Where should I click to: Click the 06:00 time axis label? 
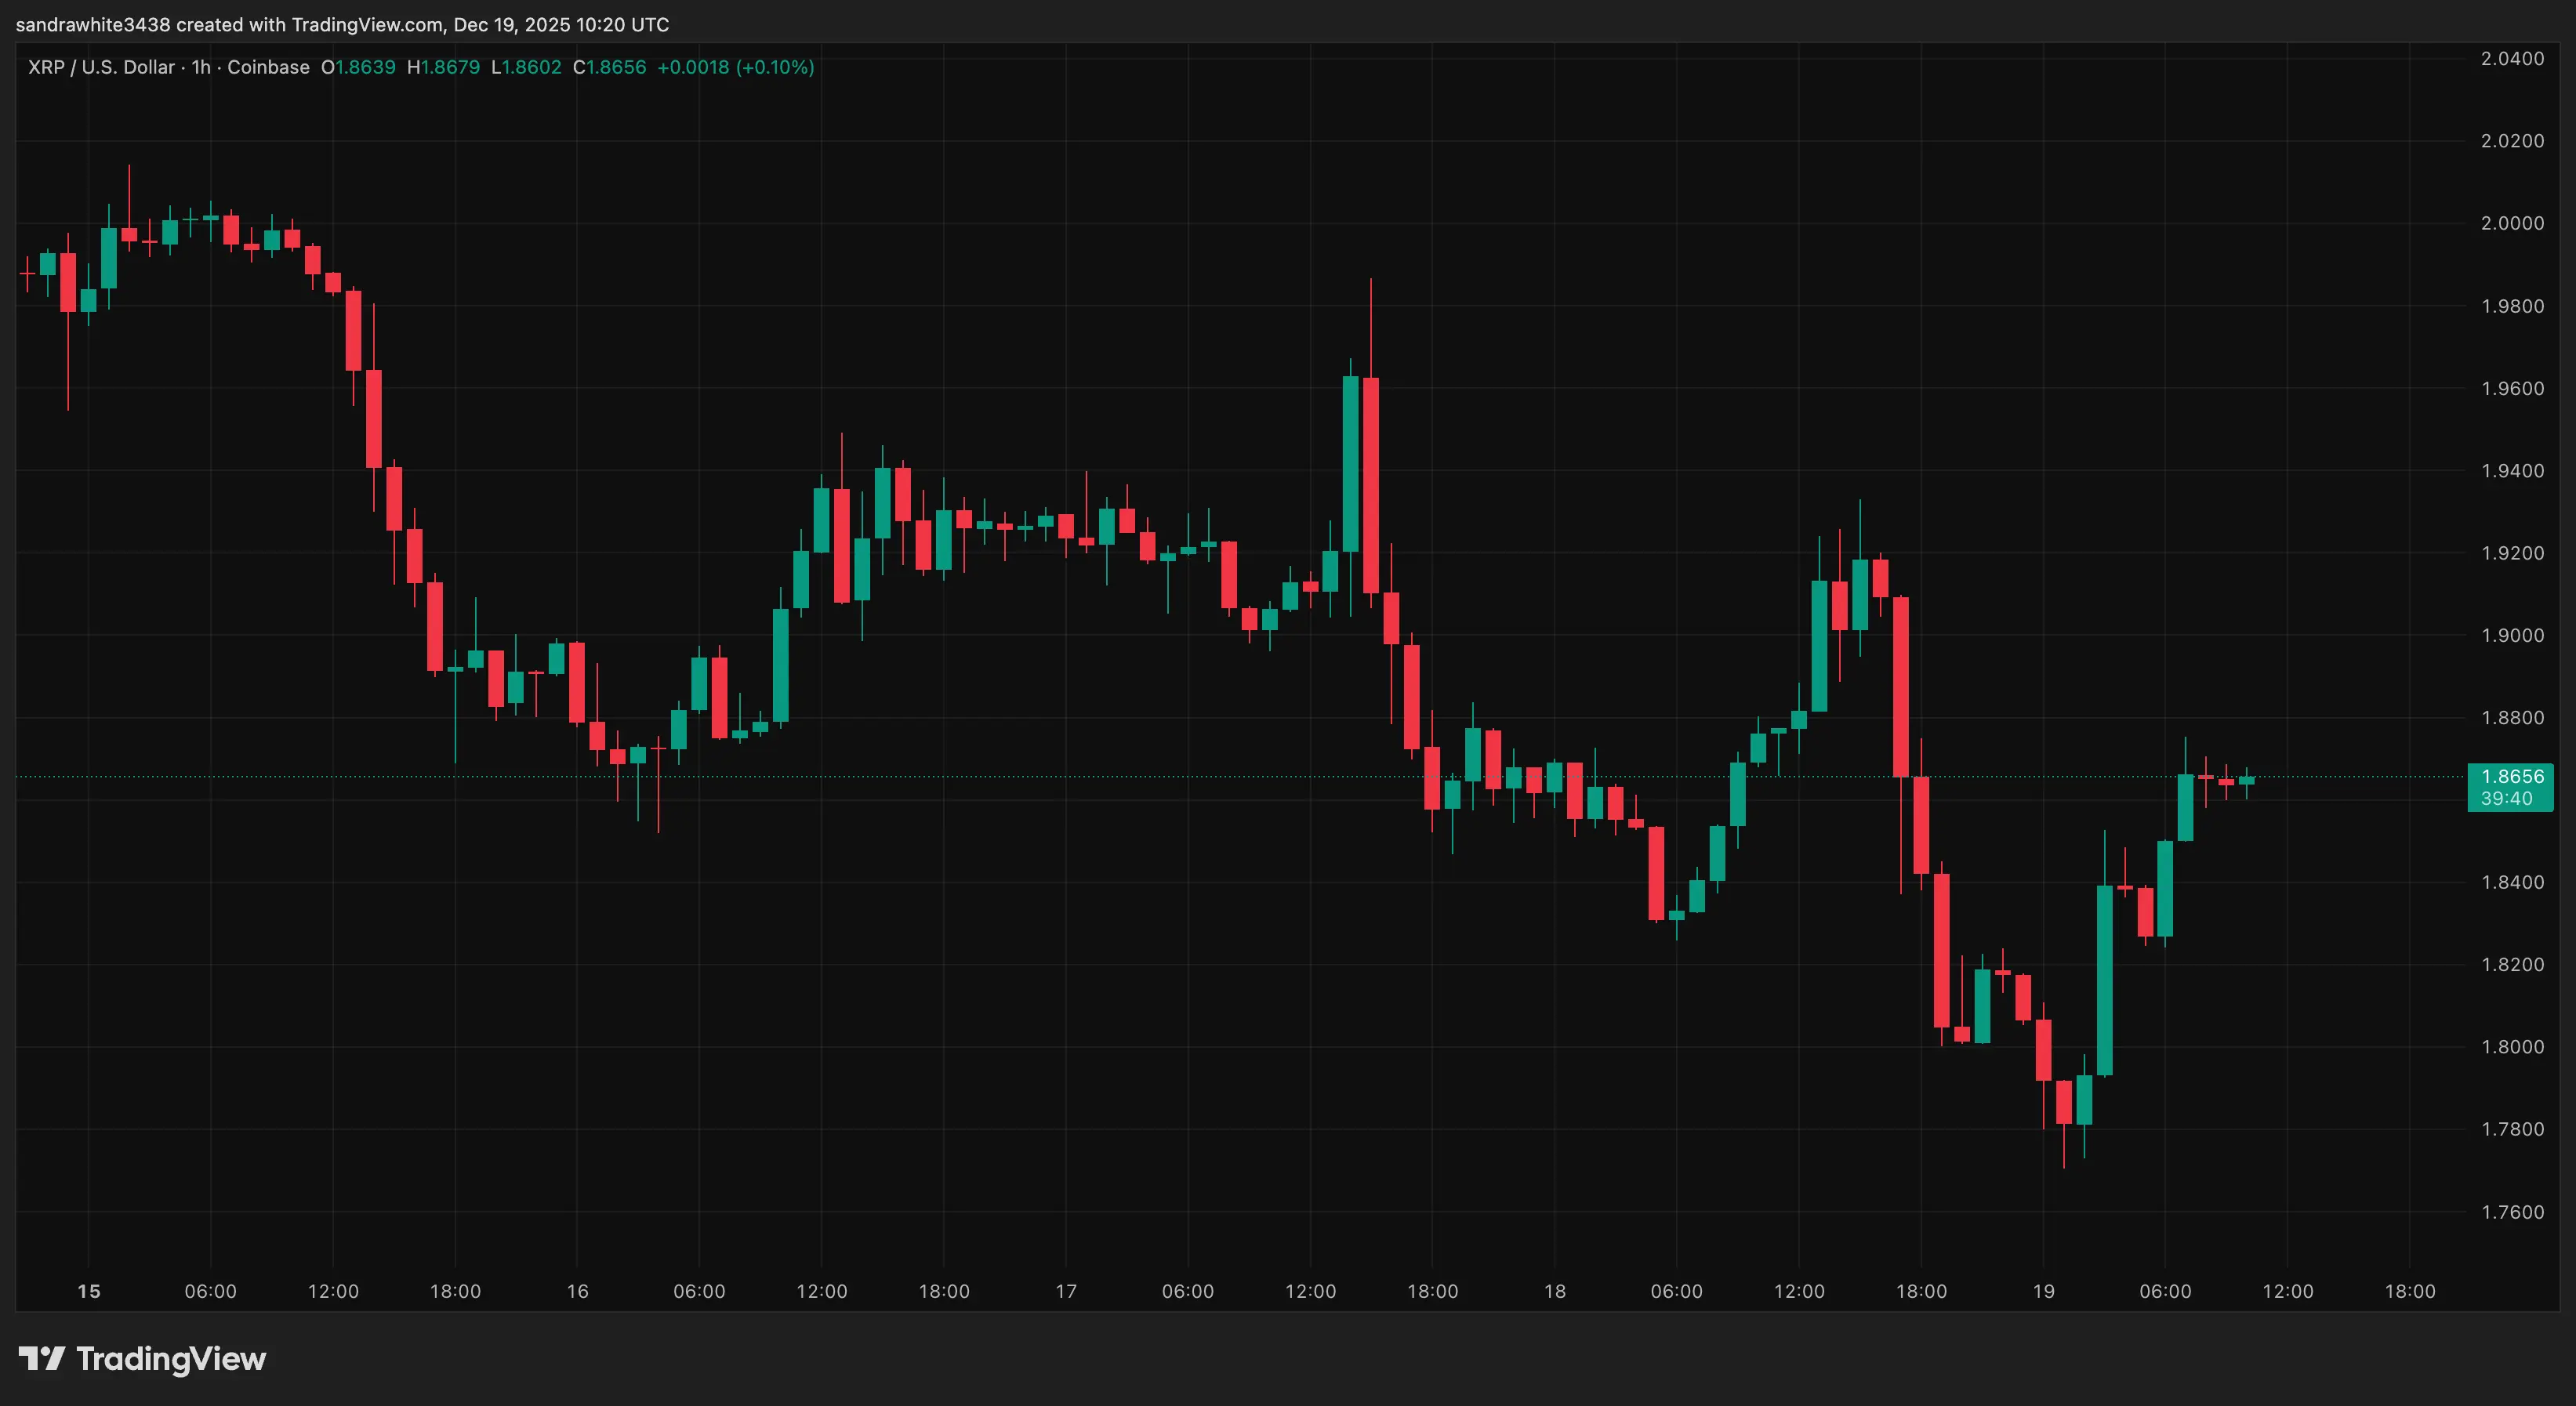click(x=211, y=1290)
